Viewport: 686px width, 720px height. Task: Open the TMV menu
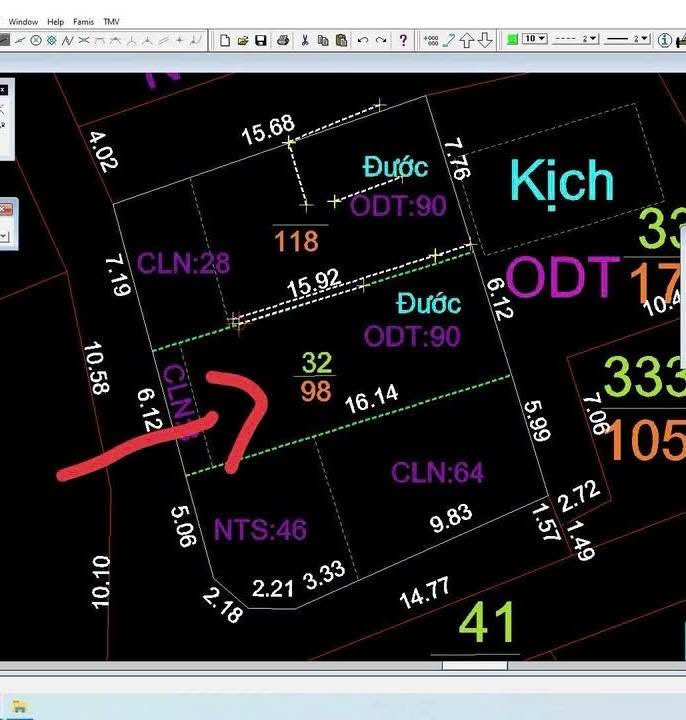[111, 21]
